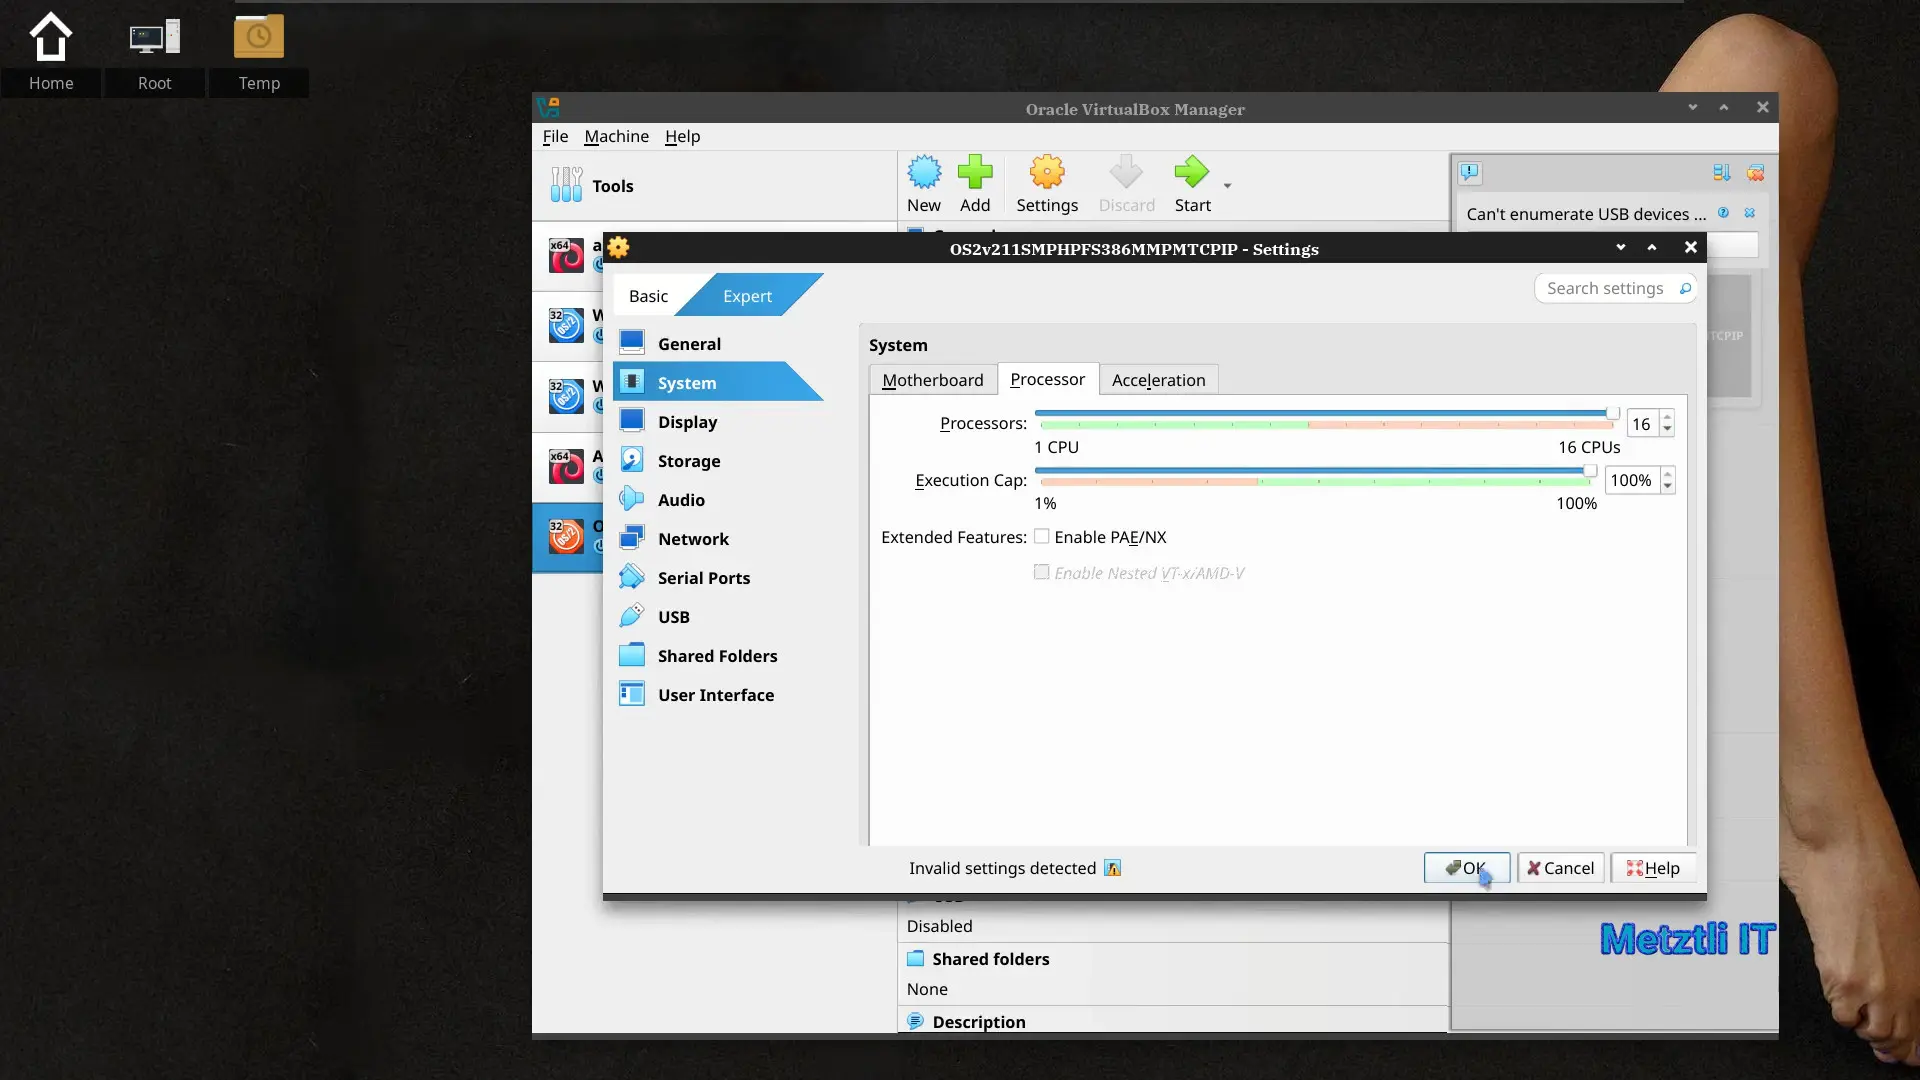Click the OK button to confirm settings
Screen dimensions: 1920x1080
(1466, 868)
